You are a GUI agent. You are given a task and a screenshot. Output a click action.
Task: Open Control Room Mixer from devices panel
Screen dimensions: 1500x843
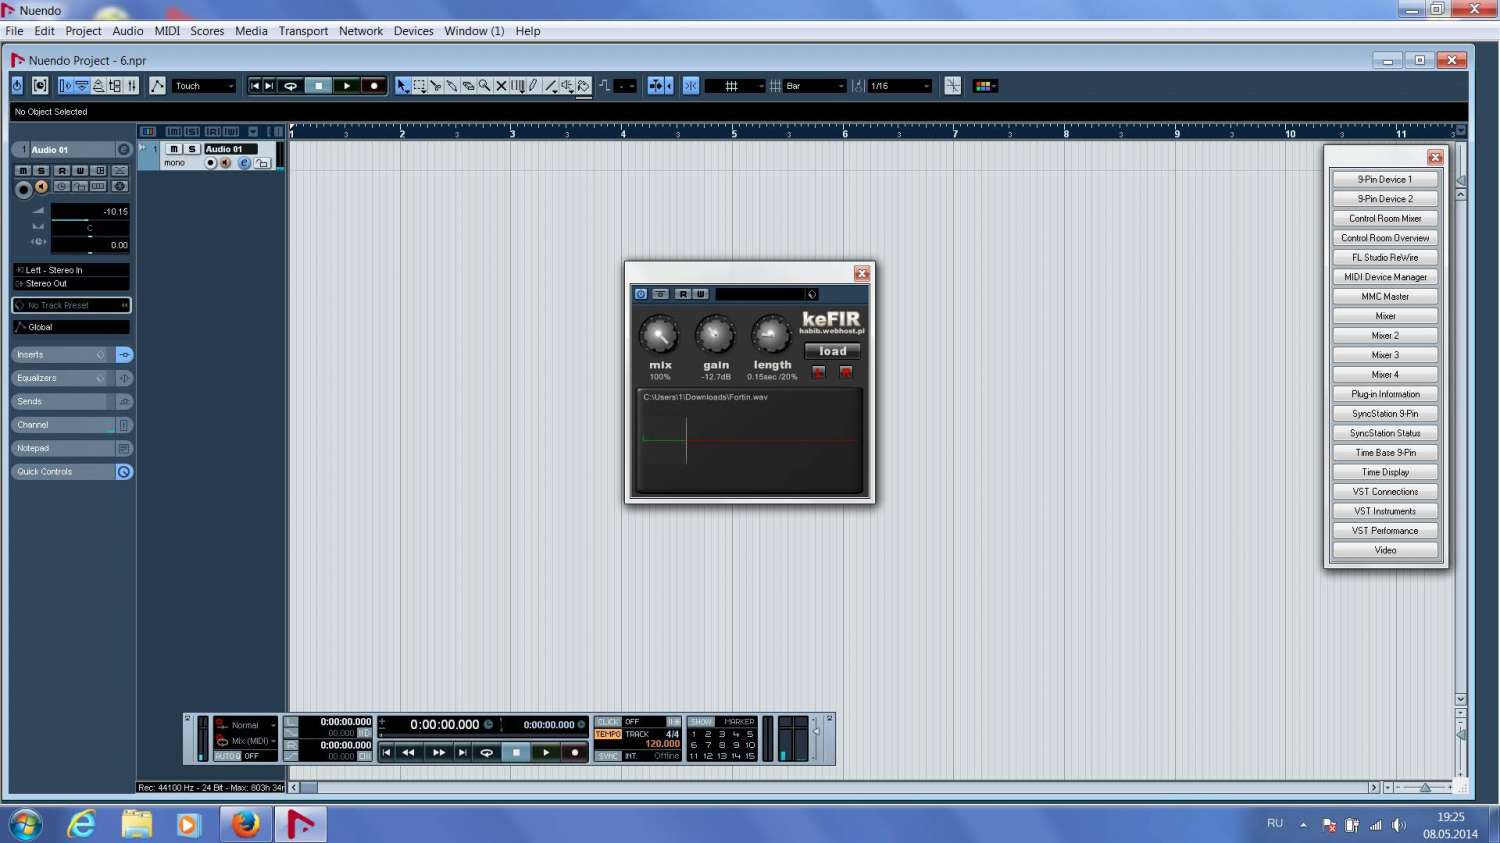coord(1385,218)
